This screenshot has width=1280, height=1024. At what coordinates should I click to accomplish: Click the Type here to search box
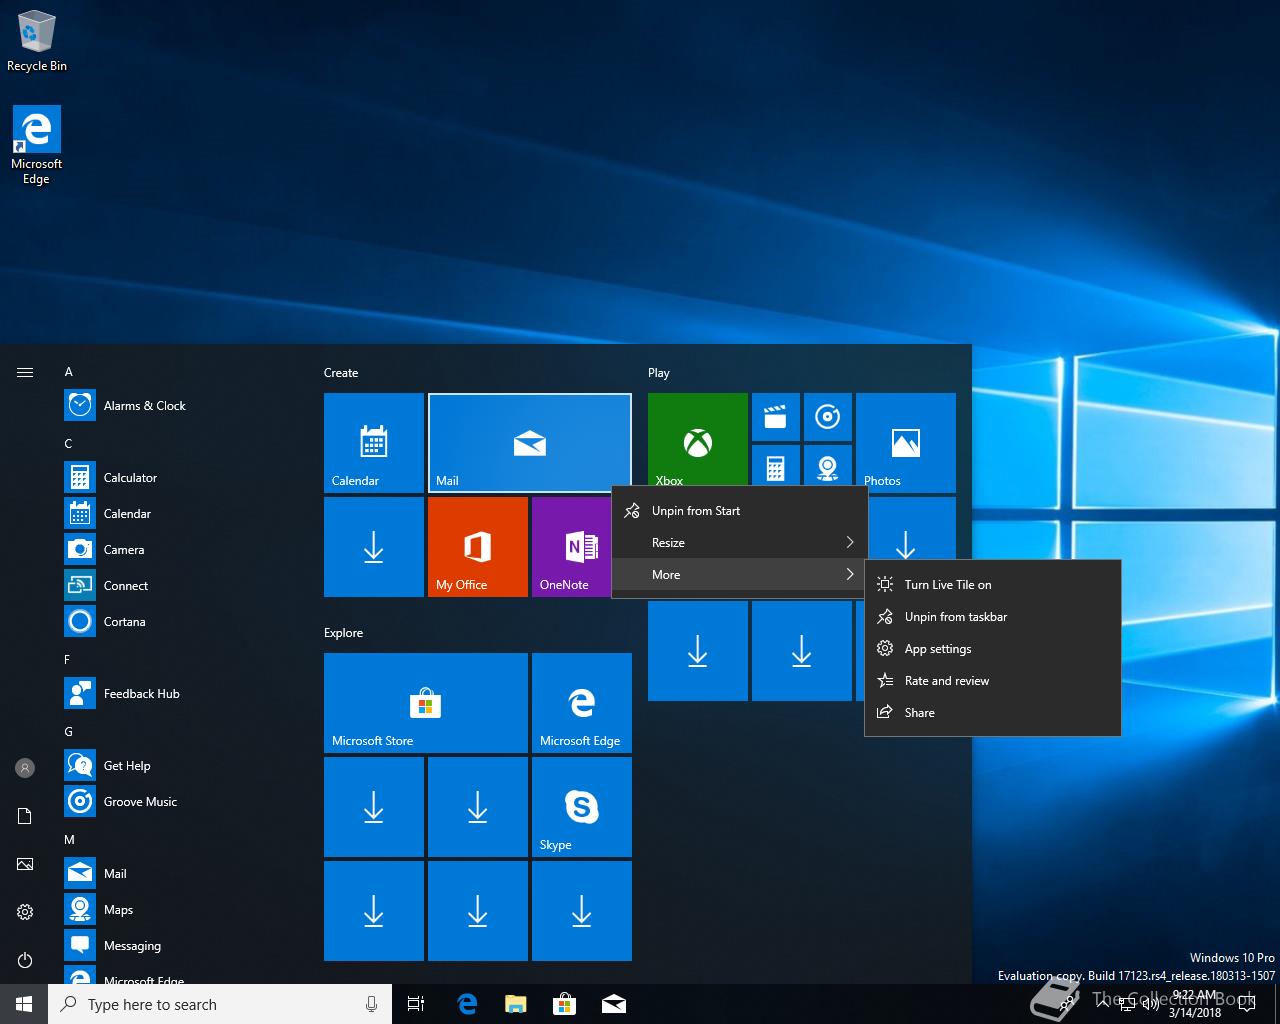click(220, 1004)
